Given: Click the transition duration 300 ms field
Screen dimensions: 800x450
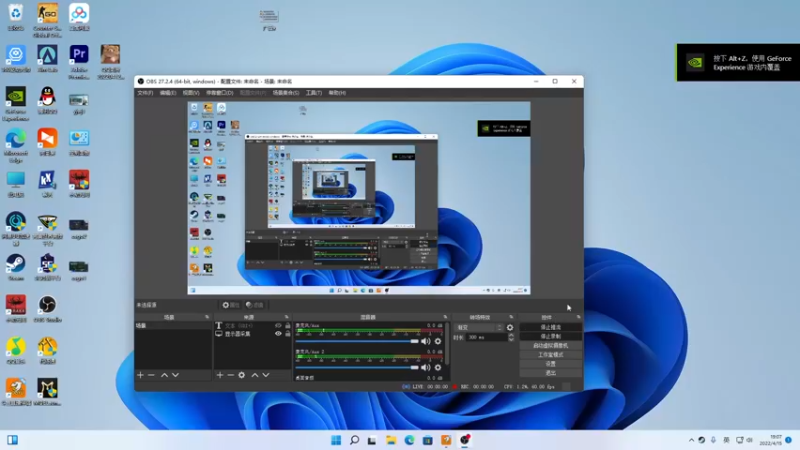Looking at the screenshot, I should 485,337.
